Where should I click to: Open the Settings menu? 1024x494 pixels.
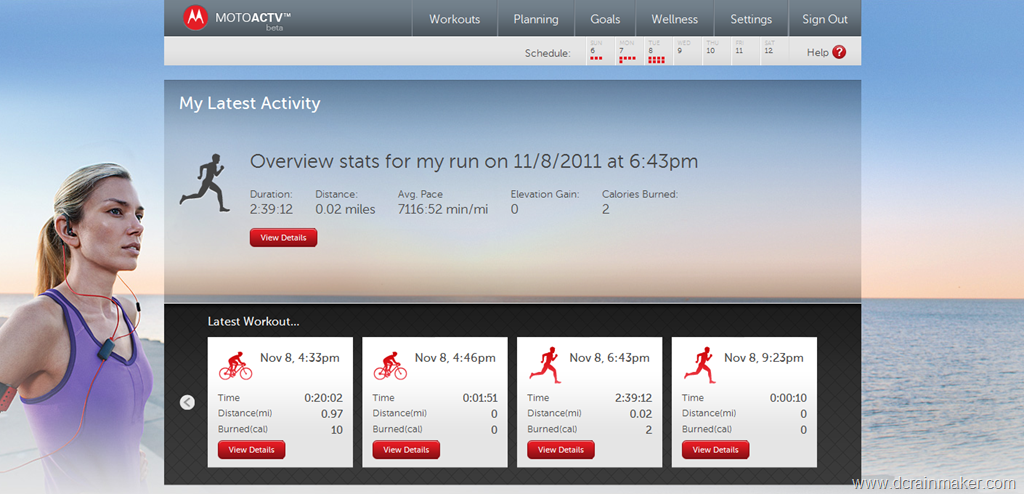click(751, 19)
